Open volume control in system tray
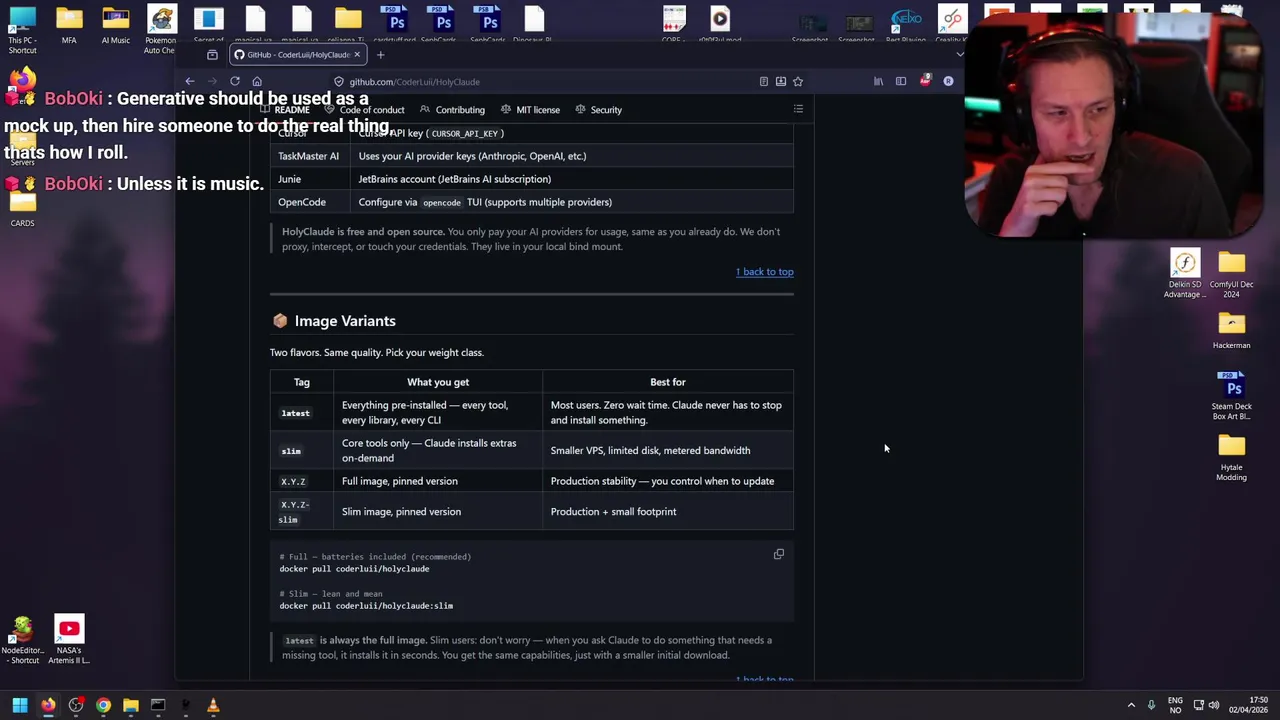Screen dimensions: 1280x720 [x=1214, y=706]
